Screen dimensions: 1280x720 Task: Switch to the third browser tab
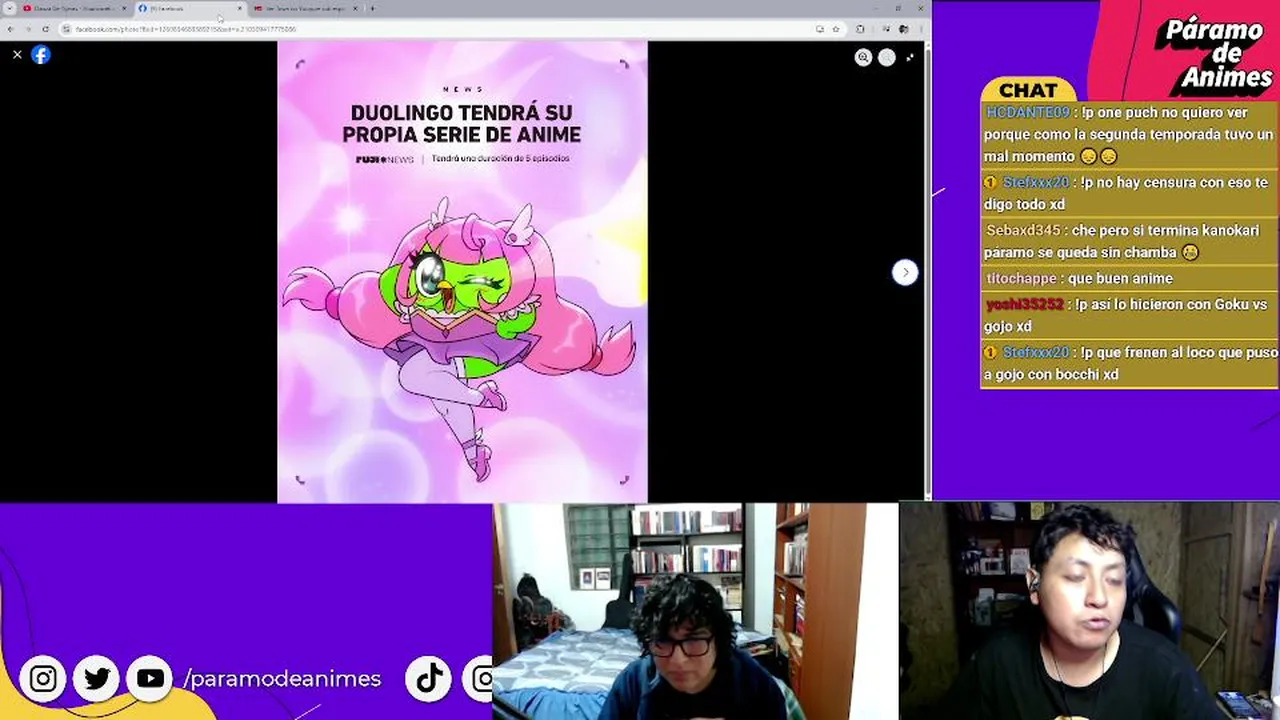coord(305,9)
